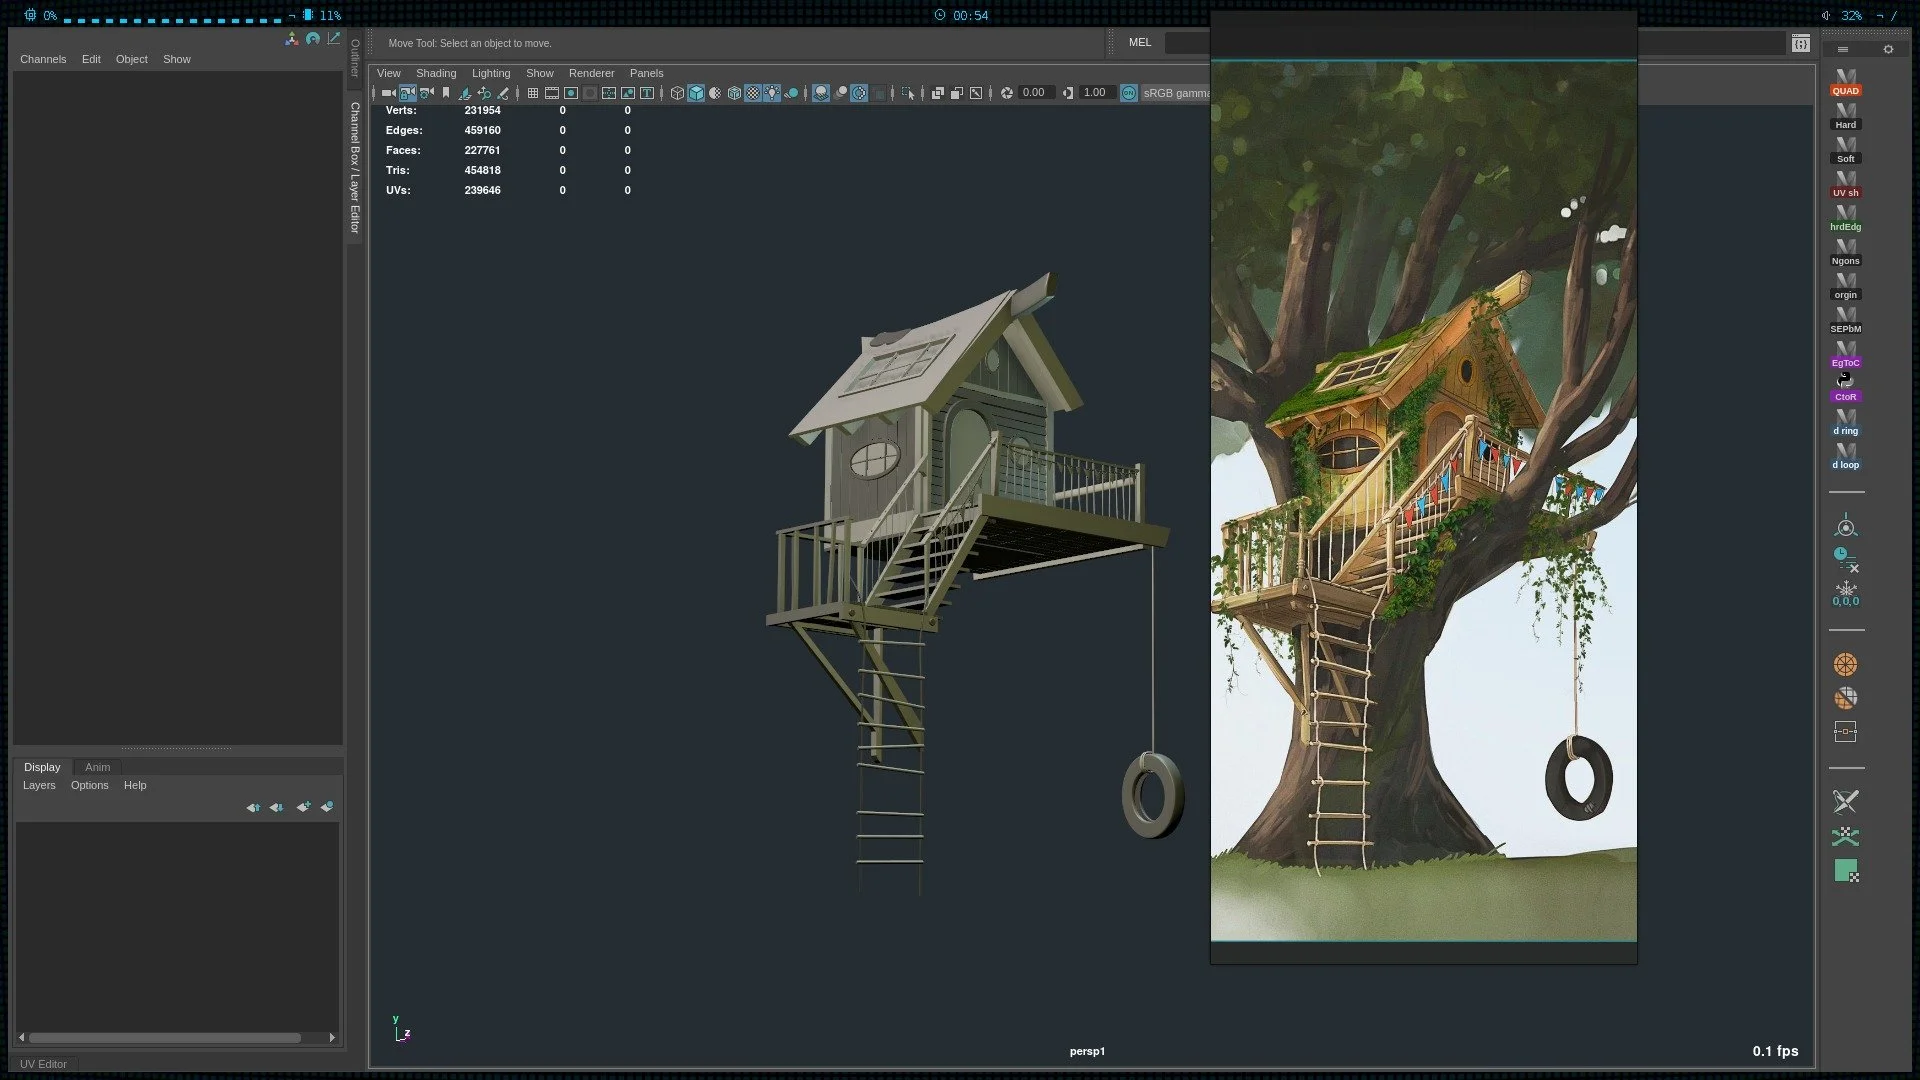The width and height of the screenshot is (1920, 1080).
Task: Open the script editor button beside command line
Action: coord(1801,43)
